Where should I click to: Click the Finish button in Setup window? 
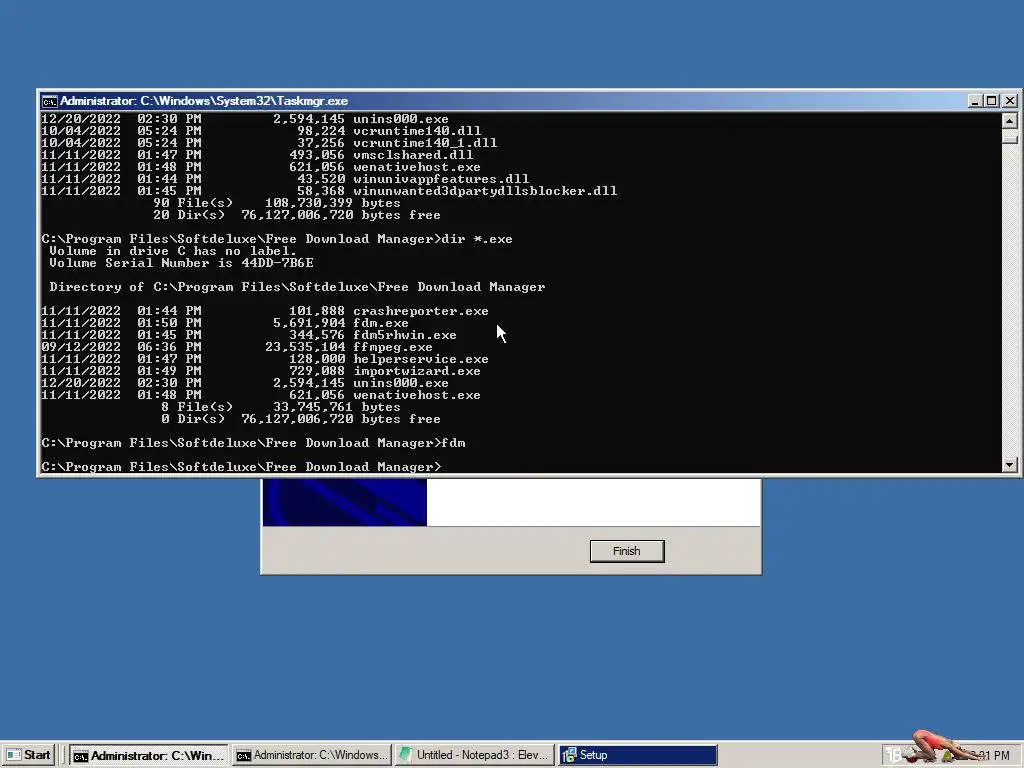point(627,551)
